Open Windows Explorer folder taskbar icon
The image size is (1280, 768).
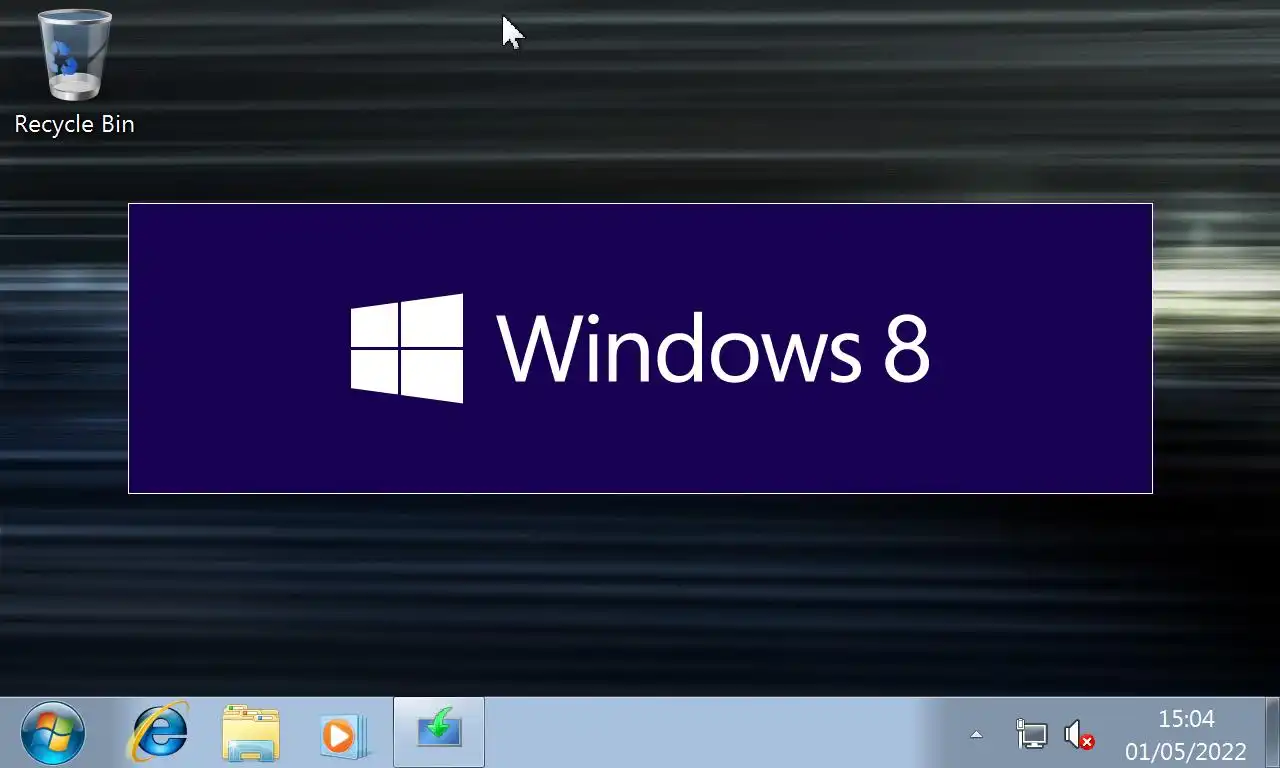click(250, 733)
